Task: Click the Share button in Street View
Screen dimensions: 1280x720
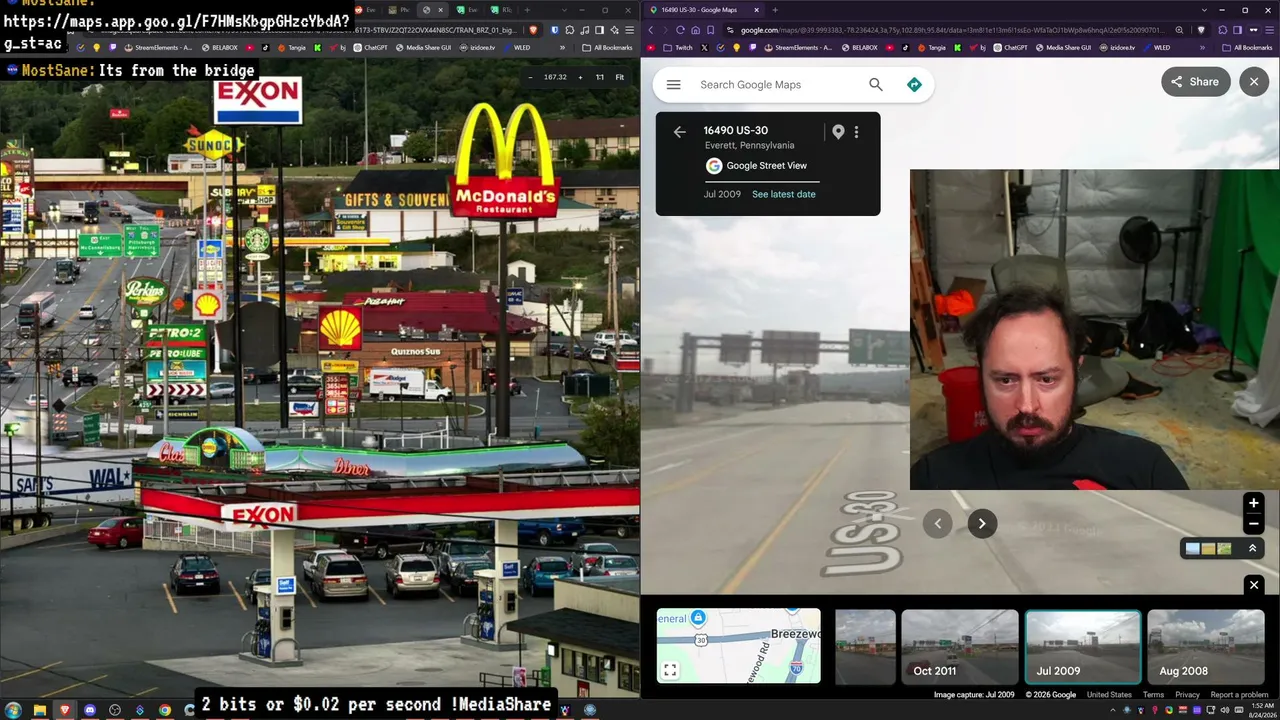Action: tap(1195, 82)
